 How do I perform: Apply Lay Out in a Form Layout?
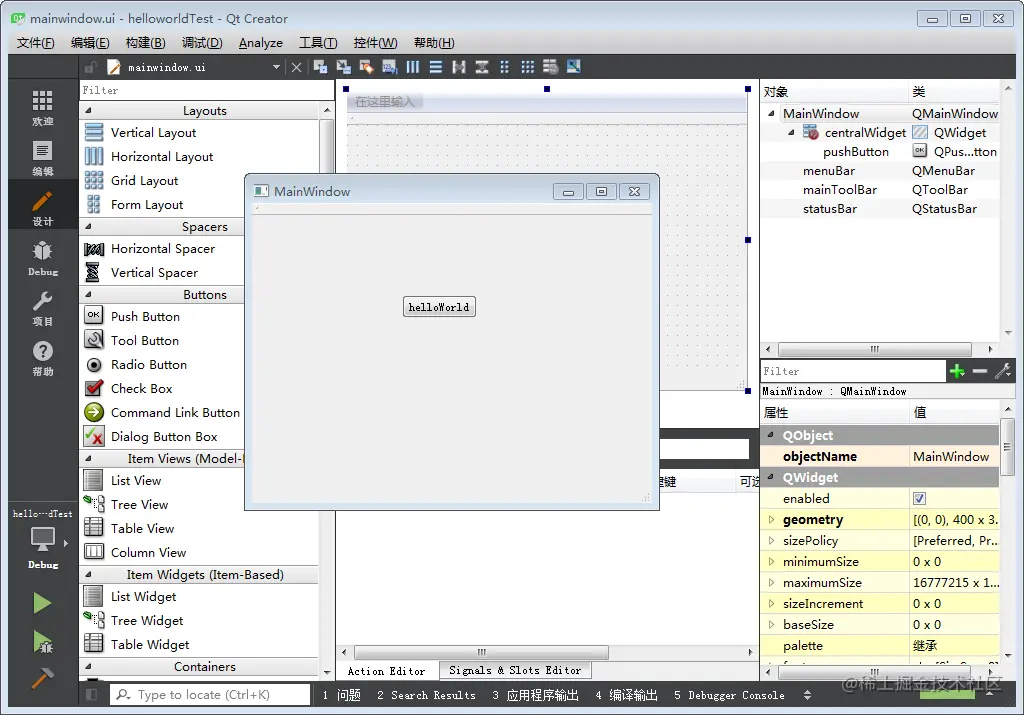click(505, 67)
